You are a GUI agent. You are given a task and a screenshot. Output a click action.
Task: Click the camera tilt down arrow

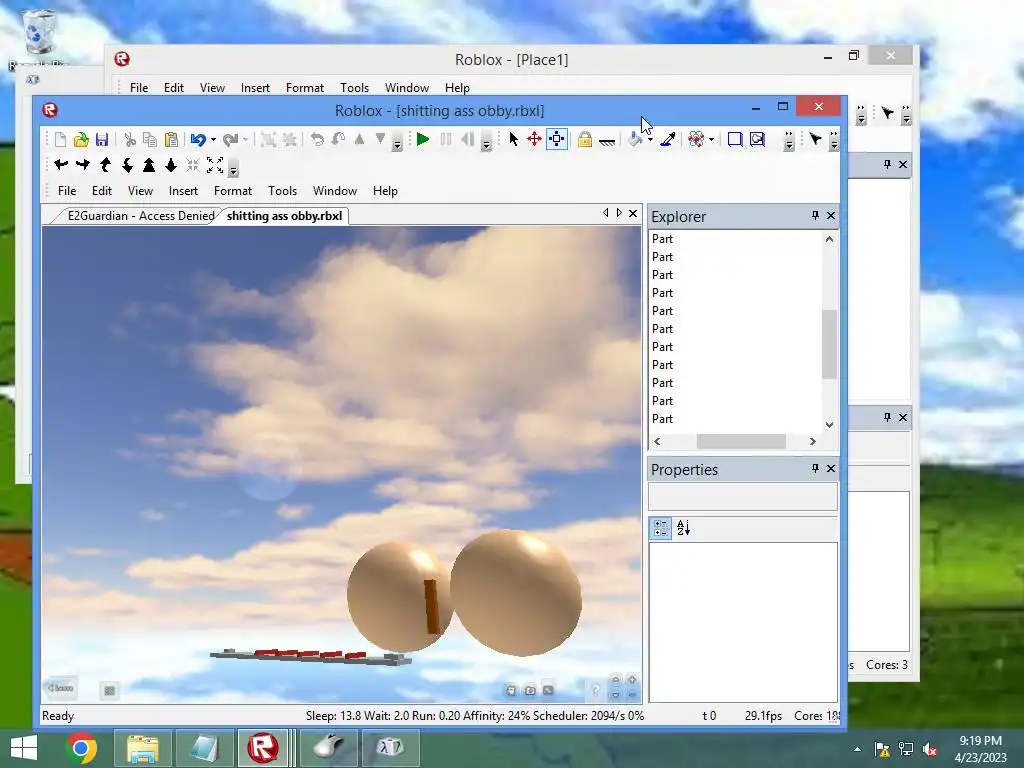click(x=127, y=165)
